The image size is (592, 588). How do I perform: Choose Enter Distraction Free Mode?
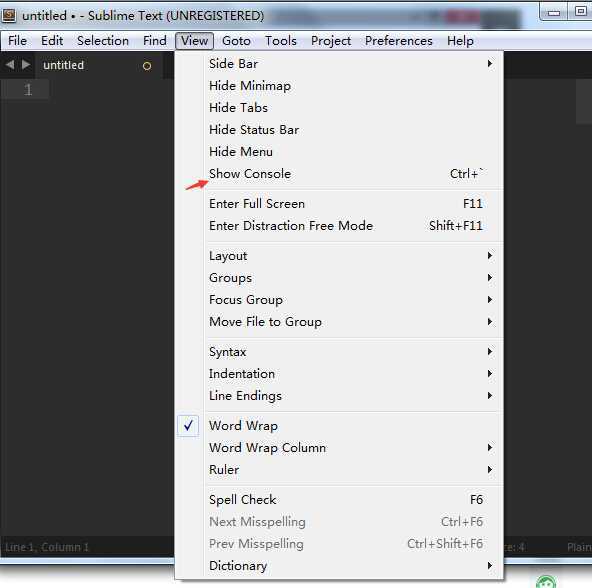click(339, 225)
